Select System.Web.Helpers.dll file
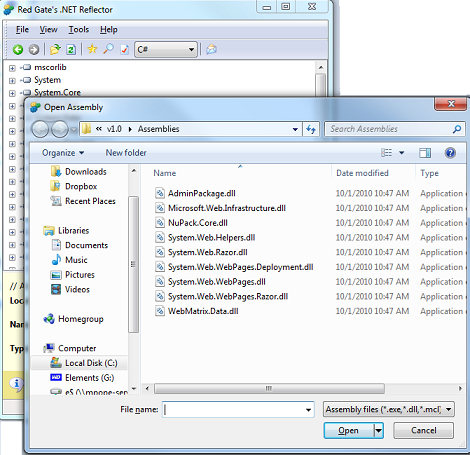 [205, 237]
